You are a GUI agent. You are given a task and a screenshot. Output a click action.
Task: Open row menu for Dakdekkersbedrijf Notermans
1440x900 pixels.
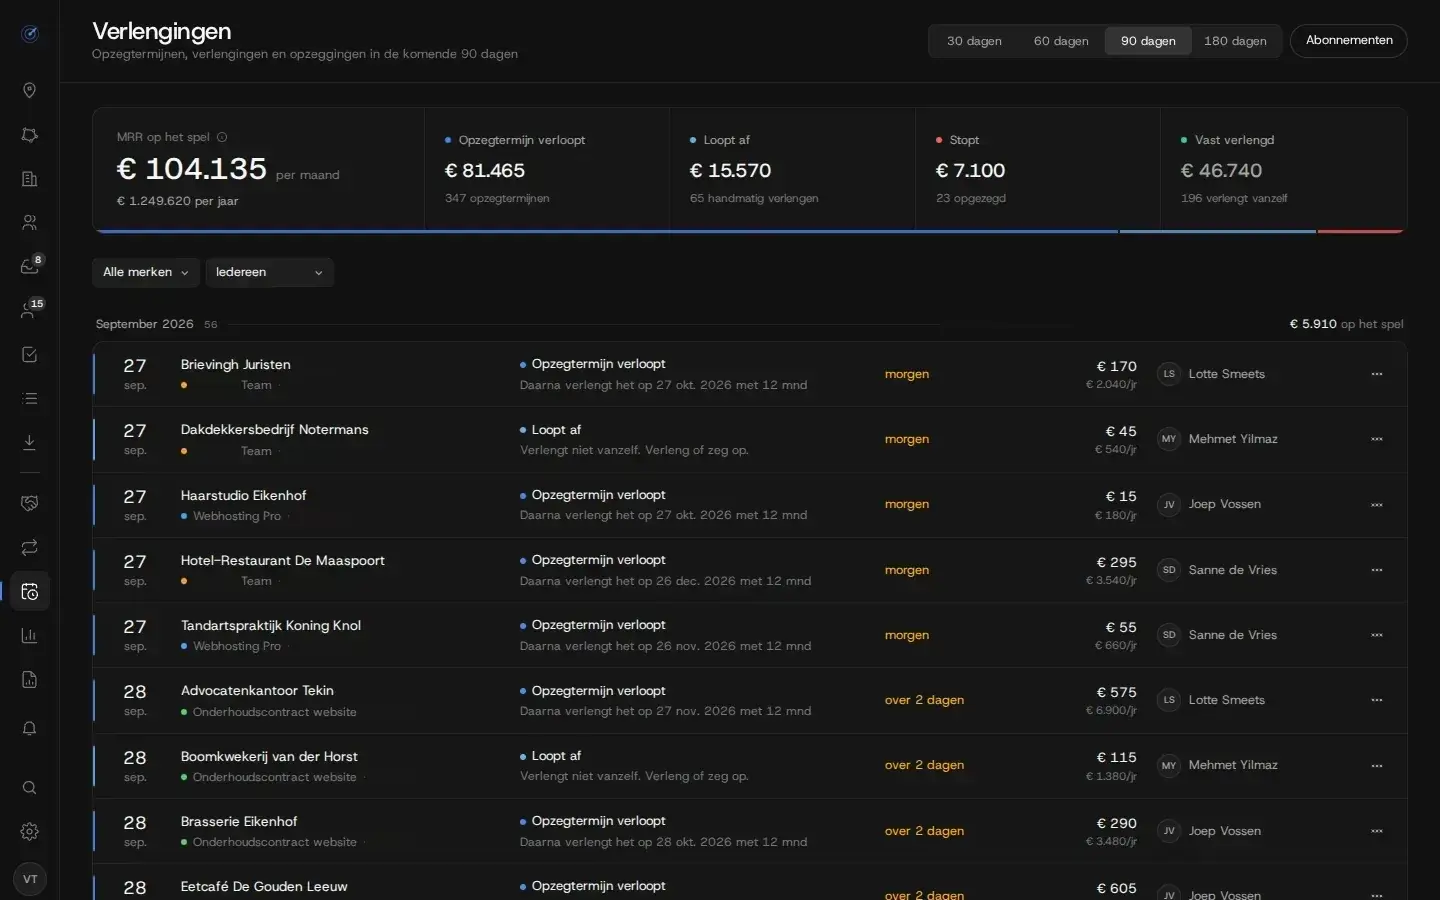(1377, 439)
